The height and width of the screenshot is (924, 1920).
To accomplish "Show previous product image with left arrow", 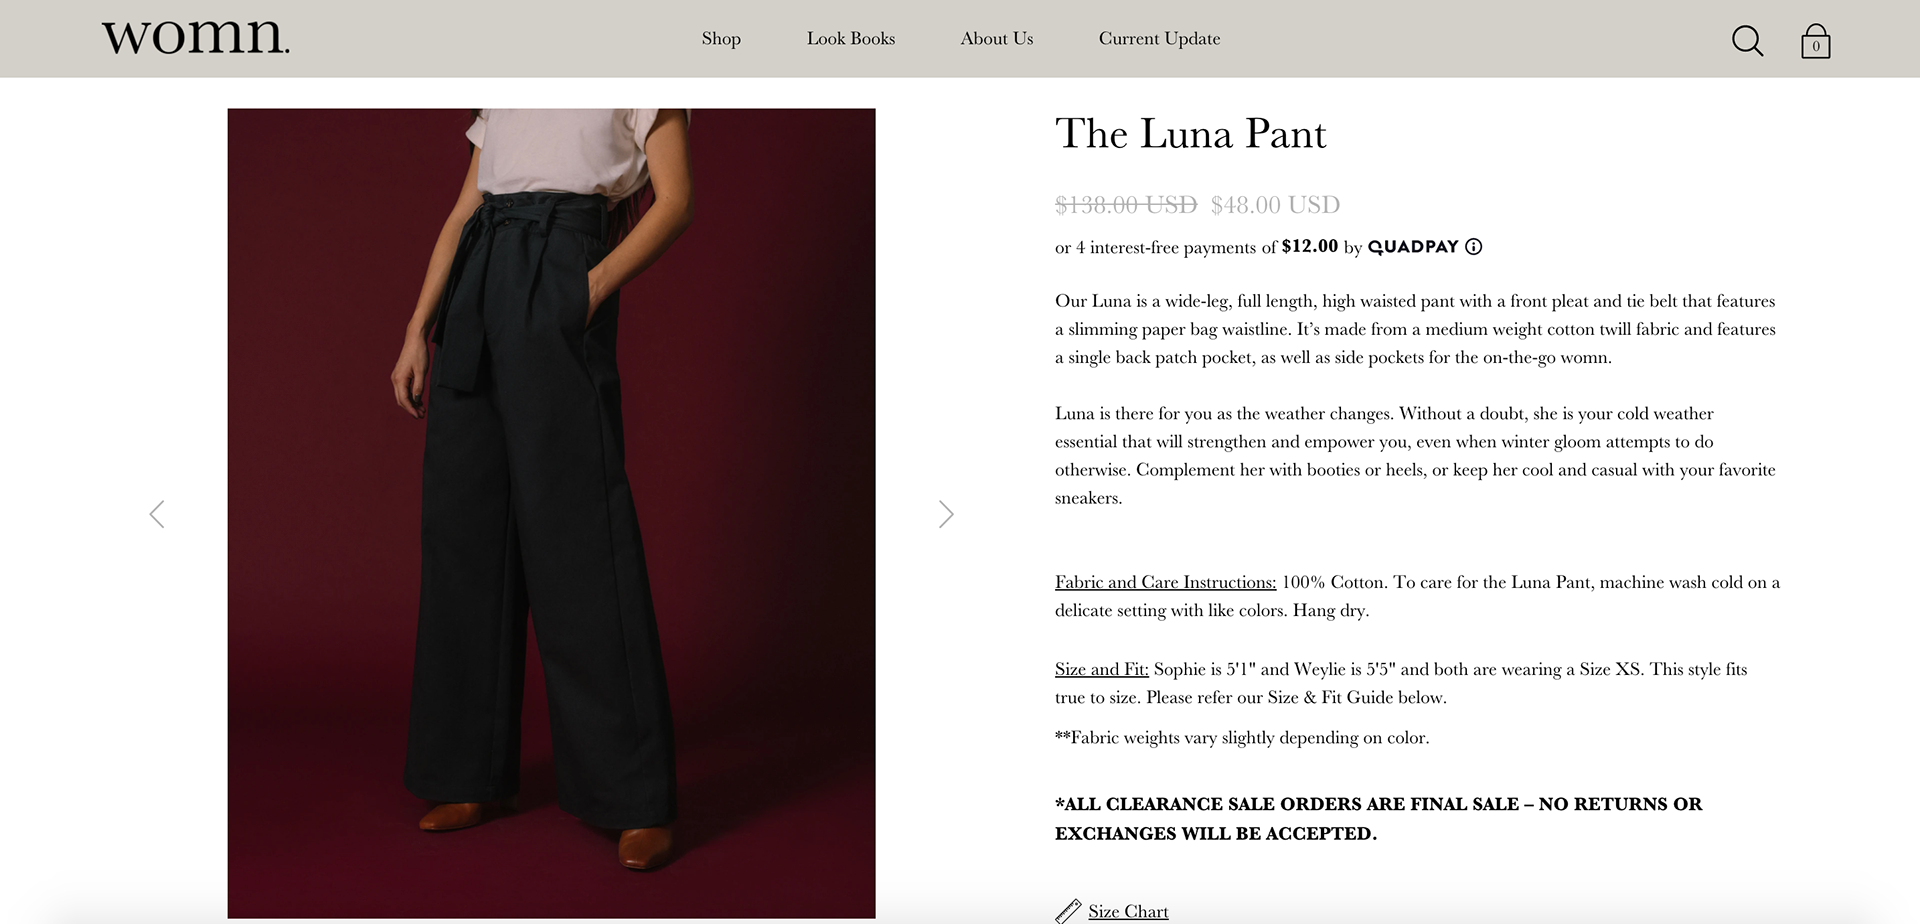I will pyautogui.click(x=157, y=514).
